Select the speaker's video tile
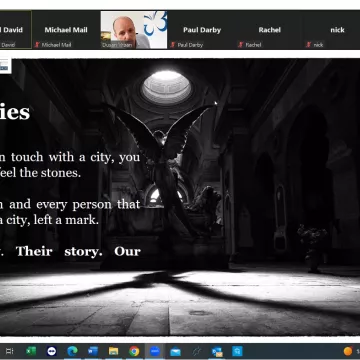Image resolution: width=360 pixels, height=360 pixels. (134, 30)
